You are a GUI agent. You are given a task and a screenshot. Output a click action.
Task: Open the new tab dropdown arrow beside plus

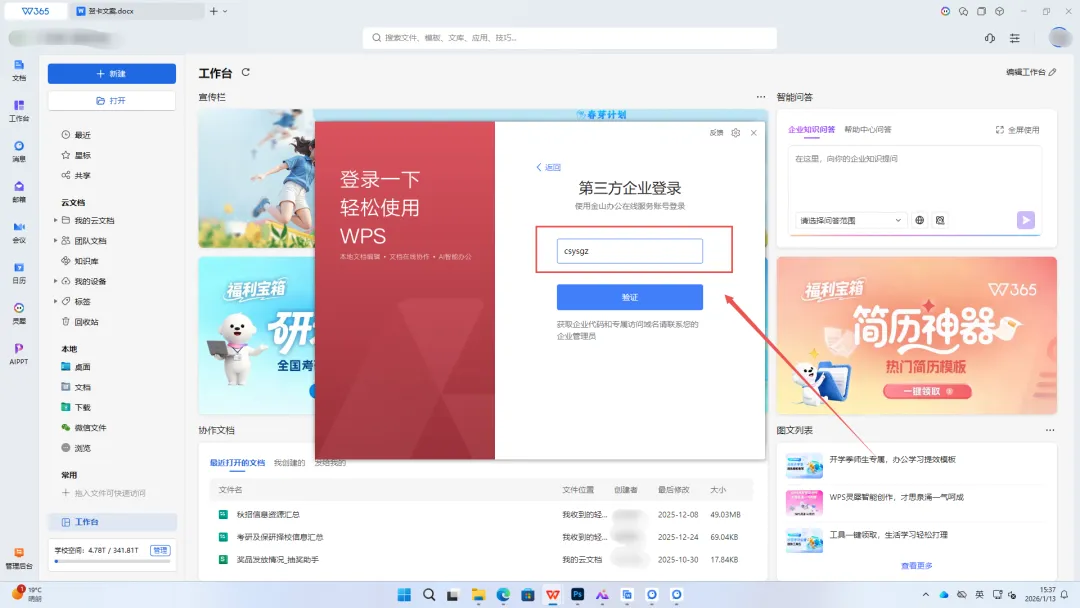point(225,11)
